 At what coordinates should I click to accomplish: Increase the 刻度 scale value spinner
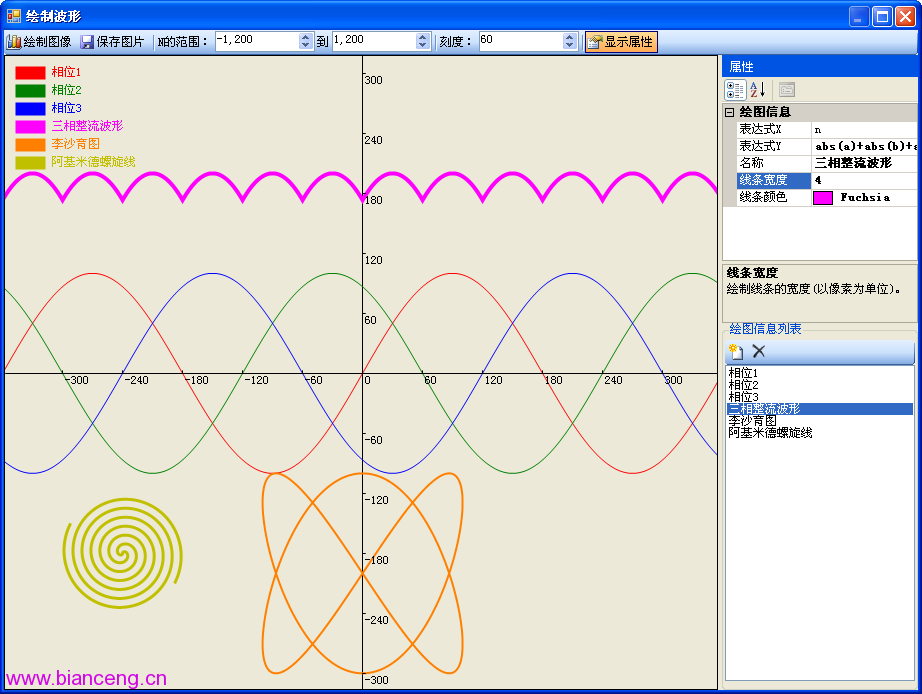(569, 37)
